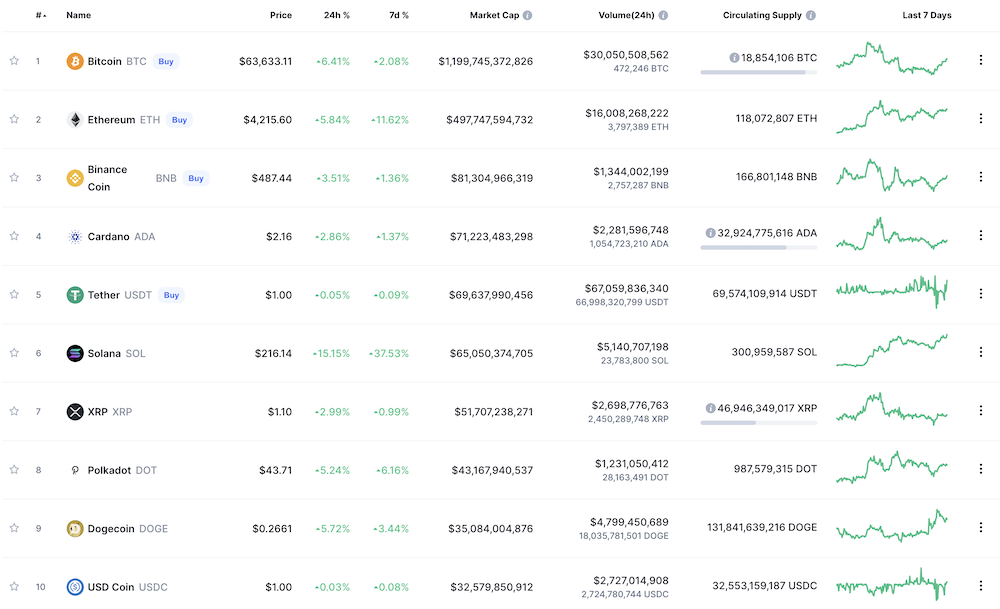Open the Ethereum row kebab menu
This screenshot has width=1000, height=609.
pos(981,119)
